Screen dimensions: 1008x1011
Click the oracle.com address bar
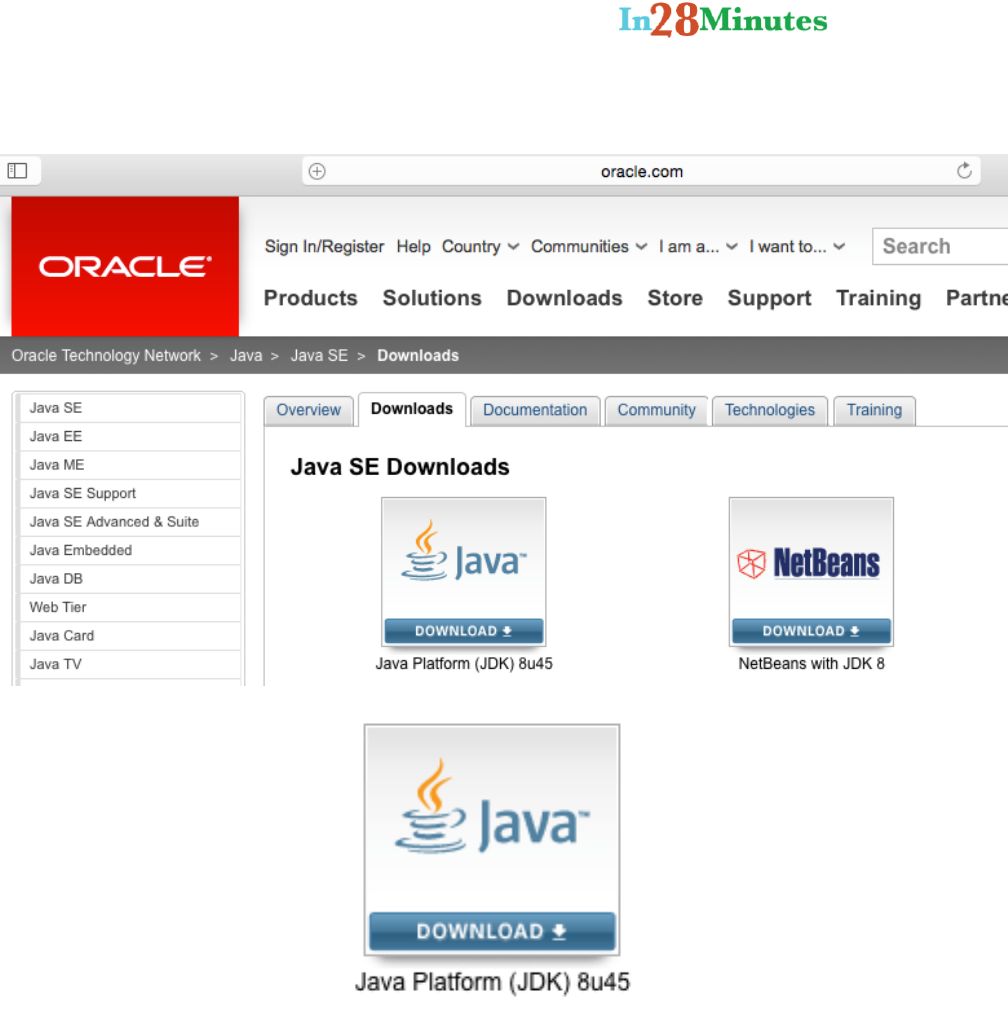coord(641,172)
